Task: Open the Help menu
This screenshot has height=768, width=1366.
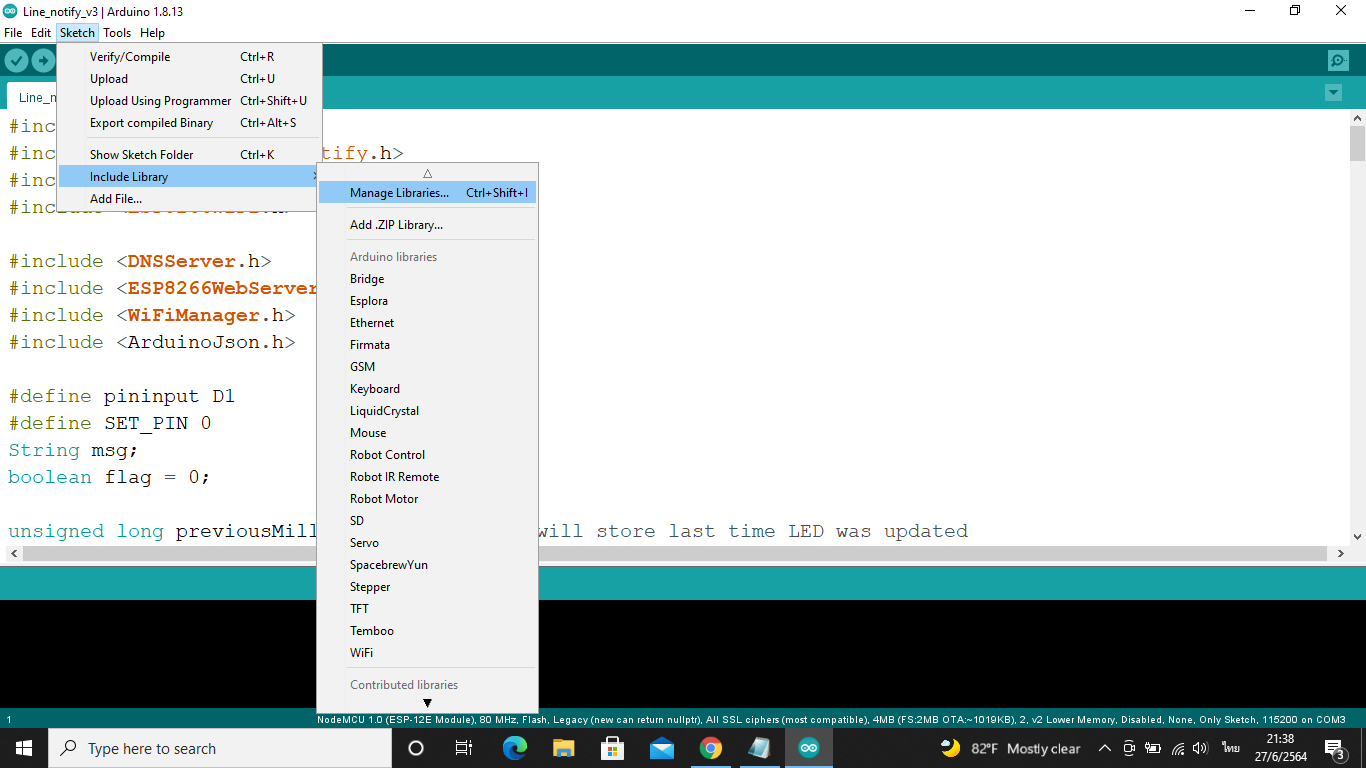Action: [152, 33]
